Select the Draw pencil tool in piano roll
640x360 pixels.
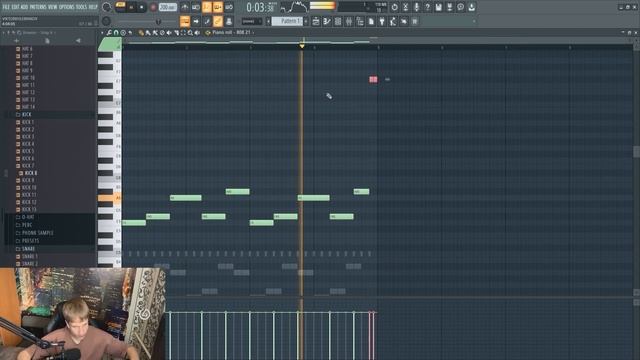tap(141, 33)
